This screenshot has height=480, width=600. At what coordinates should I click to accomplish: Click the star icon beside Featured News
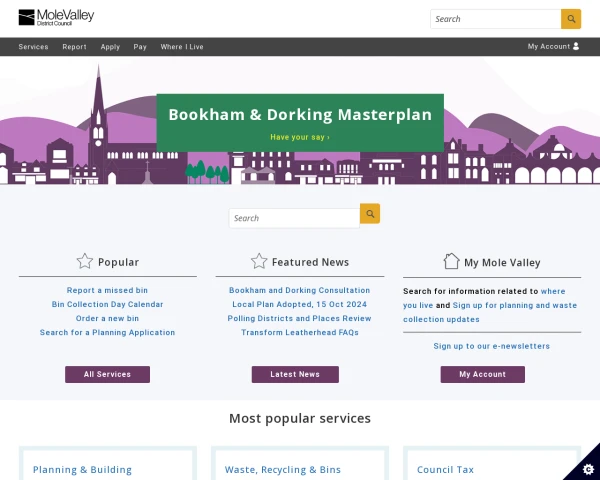(259, 261)
